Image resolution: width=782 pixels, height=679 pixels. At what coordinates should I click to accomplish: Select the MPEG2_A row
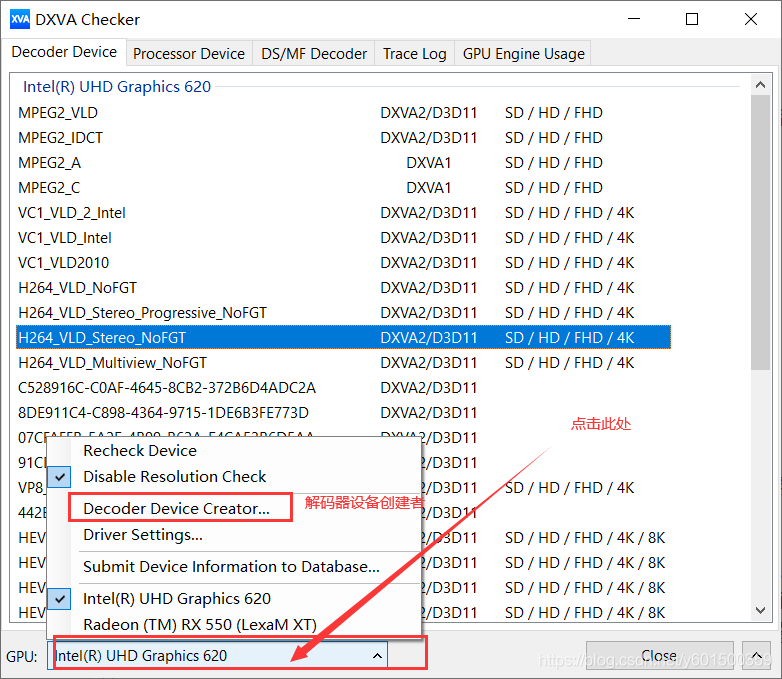(343, 163)
